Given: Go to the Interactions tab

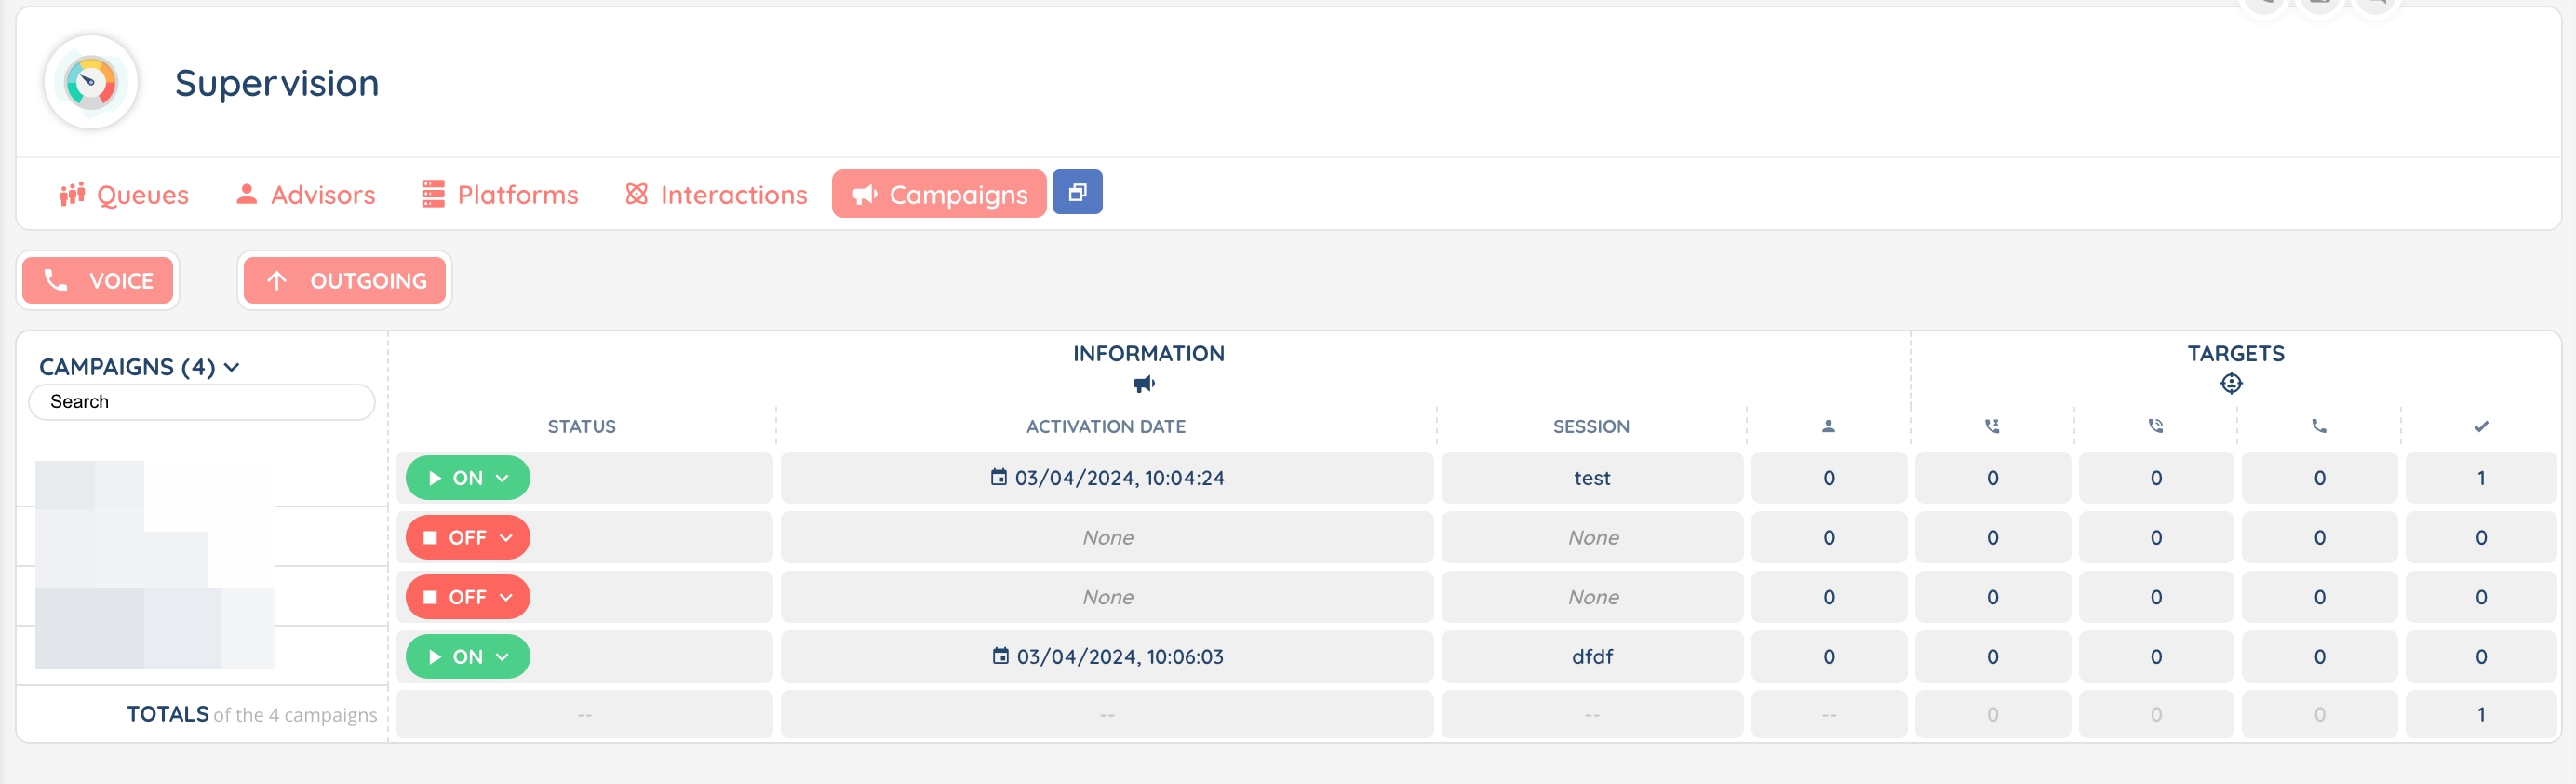Looking at the screenshot, I should pos(716,195).
